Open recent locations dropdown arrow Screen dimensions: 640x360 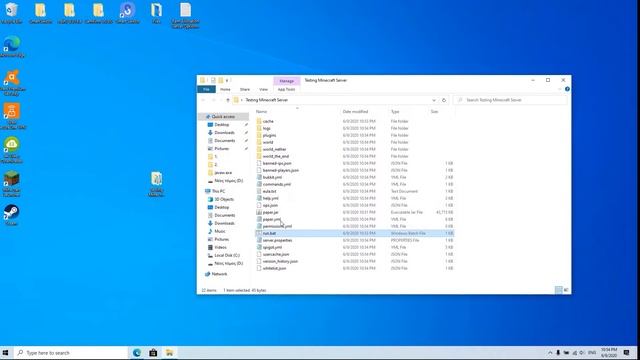tap(221, 100)
